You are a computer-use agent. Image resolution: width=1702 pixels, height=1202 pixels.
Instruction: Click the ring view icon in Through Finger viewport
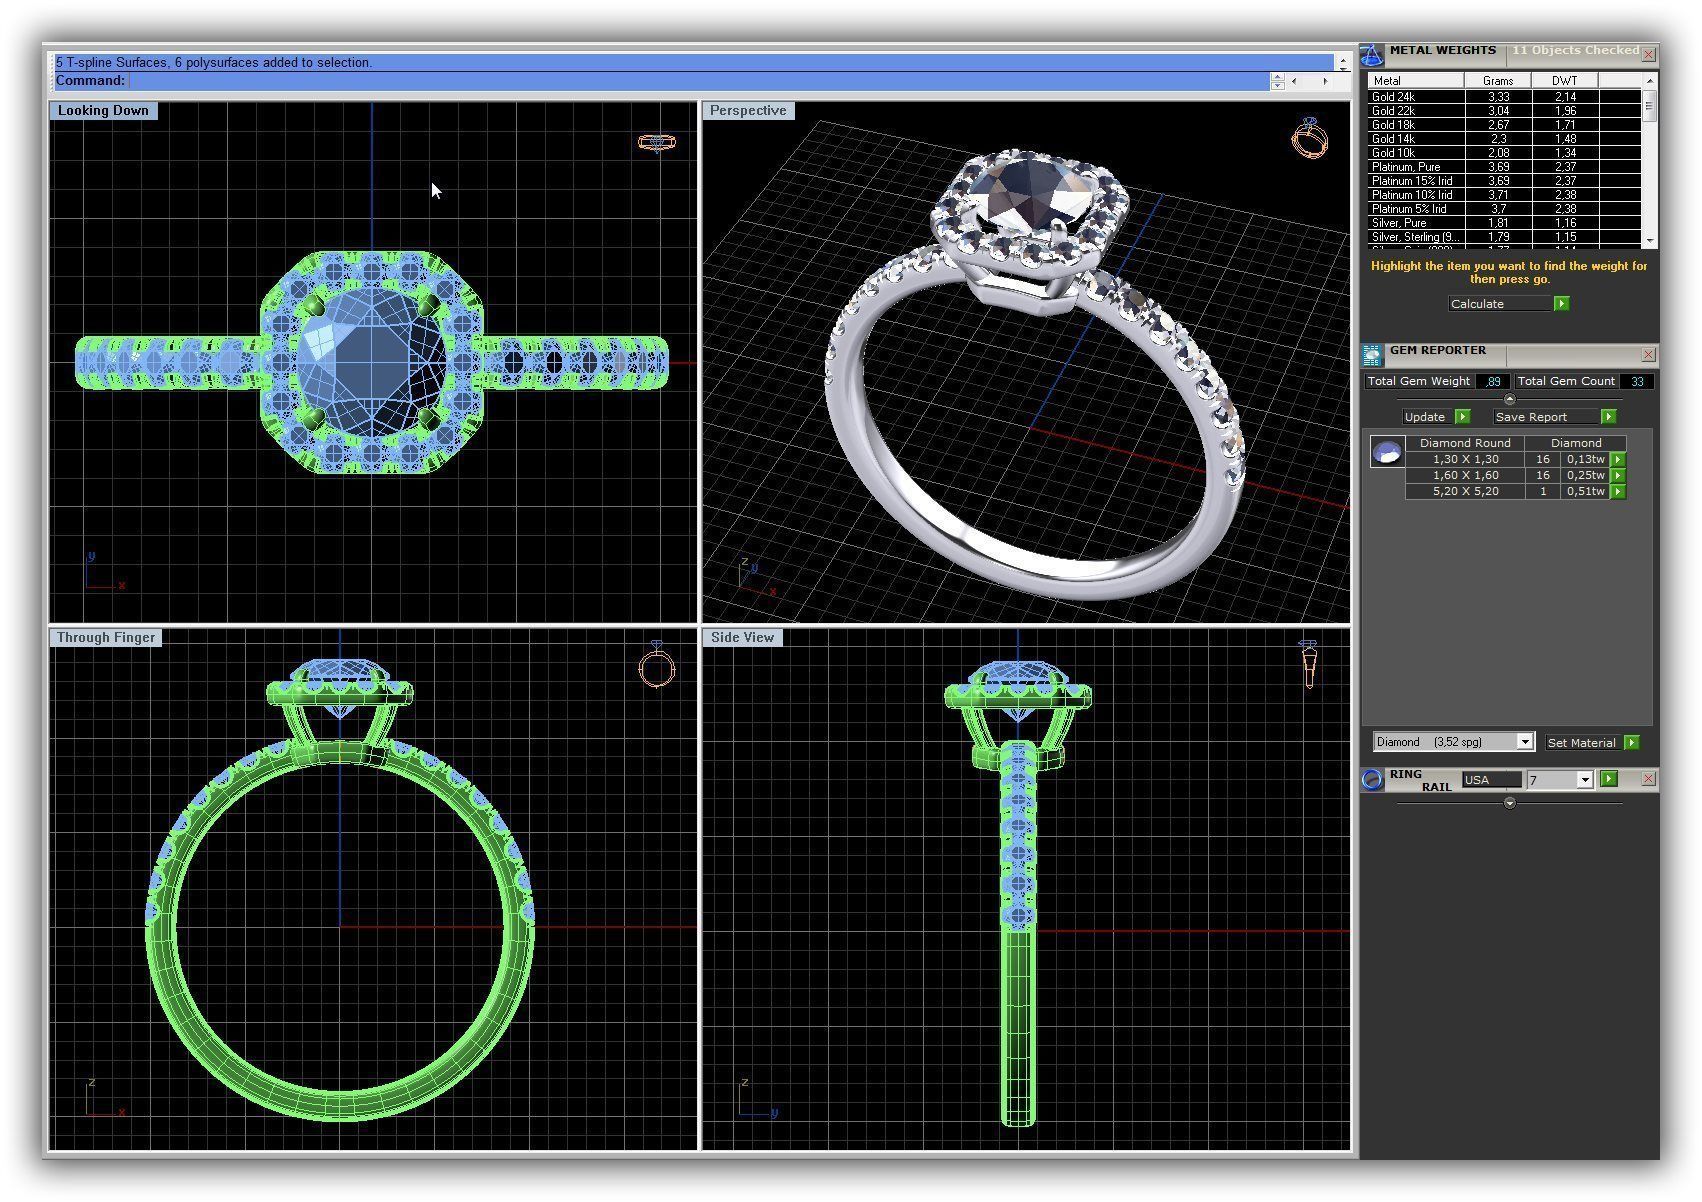[x=656, y=664]
